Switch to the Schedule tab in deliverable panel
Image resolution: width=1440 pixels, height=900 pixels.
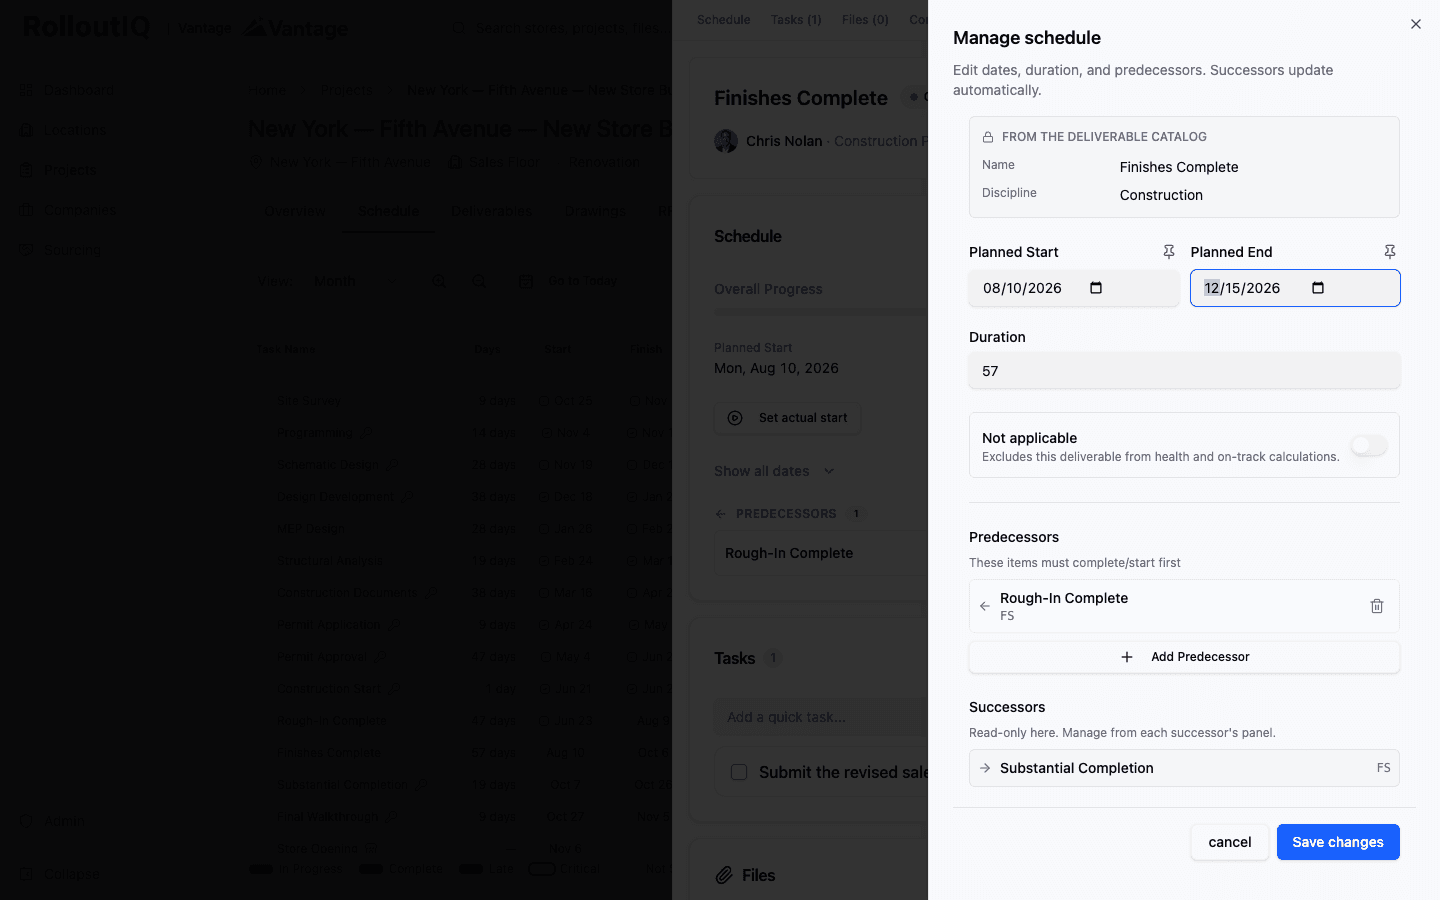point(723,19)
